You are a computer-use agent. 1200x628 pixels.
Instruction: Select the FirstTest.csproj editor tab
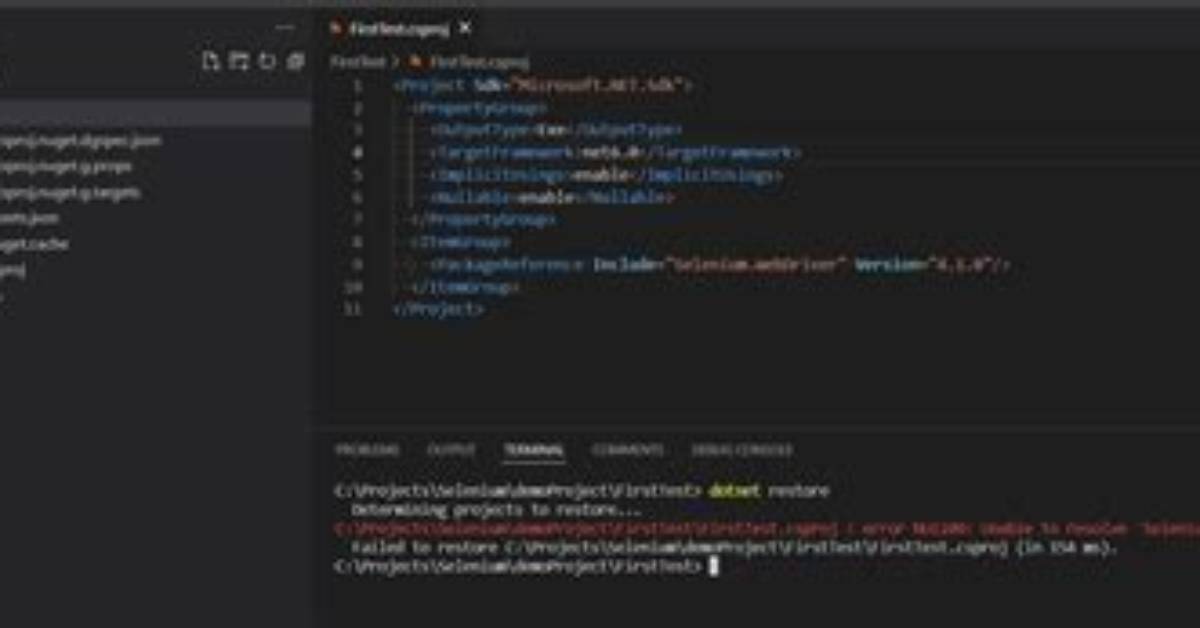click(400, 30)
